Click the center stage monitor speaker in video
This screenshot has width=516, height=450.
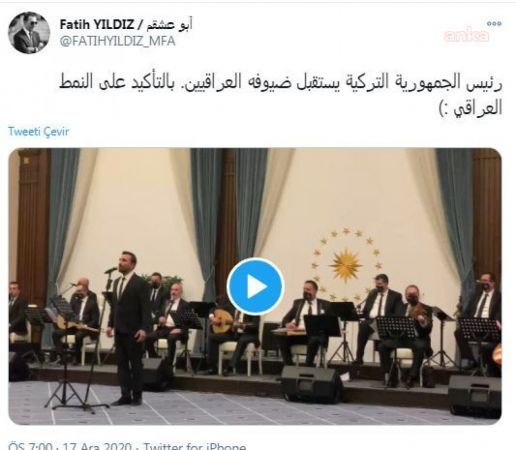tap(312, 383)
